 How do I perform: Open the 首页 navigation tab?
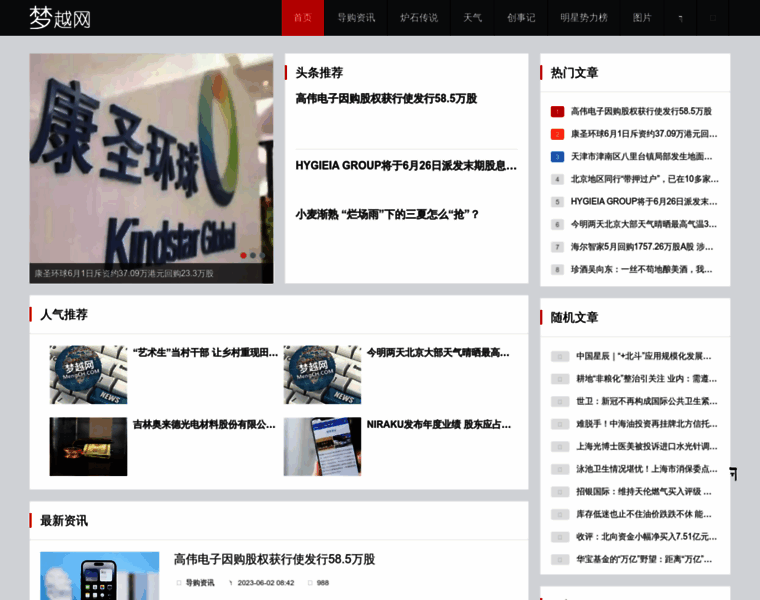(303, 18)
